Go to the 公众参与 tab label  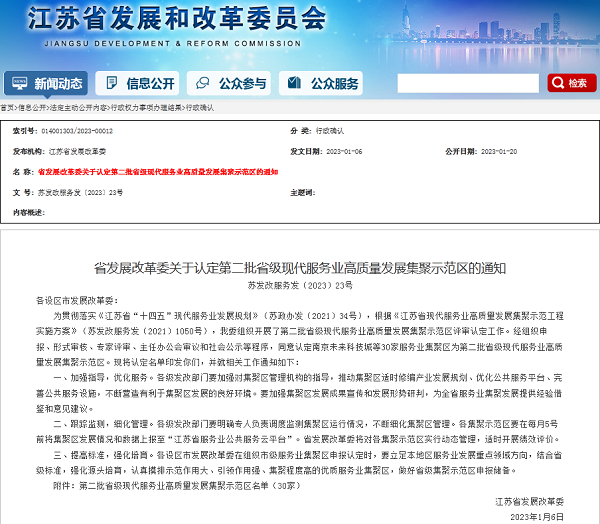click(x=243, y=83)
